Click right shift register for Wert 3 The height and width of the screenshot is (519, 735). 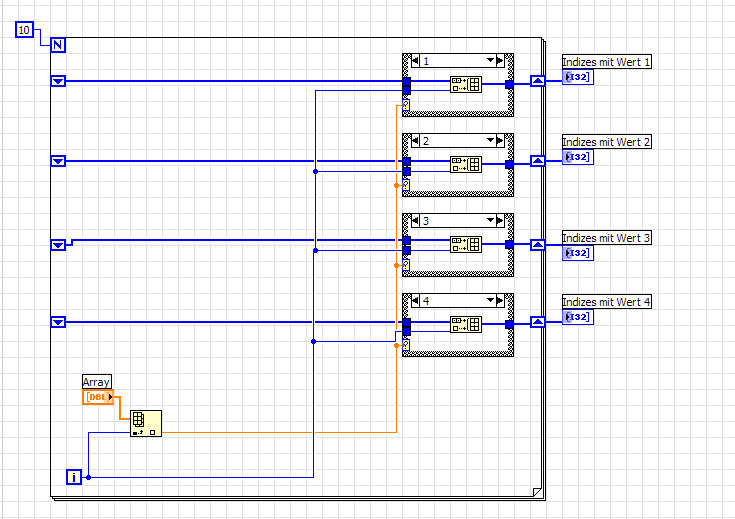[538, 245]
